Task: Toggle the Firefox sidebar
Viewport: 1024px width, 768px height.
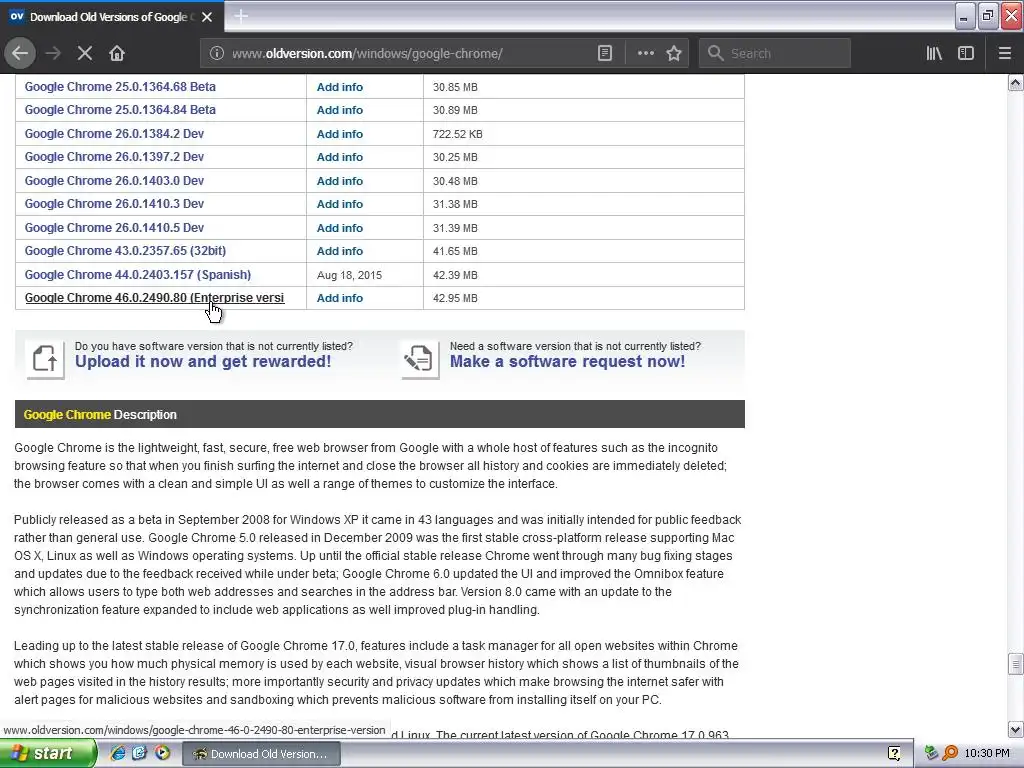Action: 966,54
